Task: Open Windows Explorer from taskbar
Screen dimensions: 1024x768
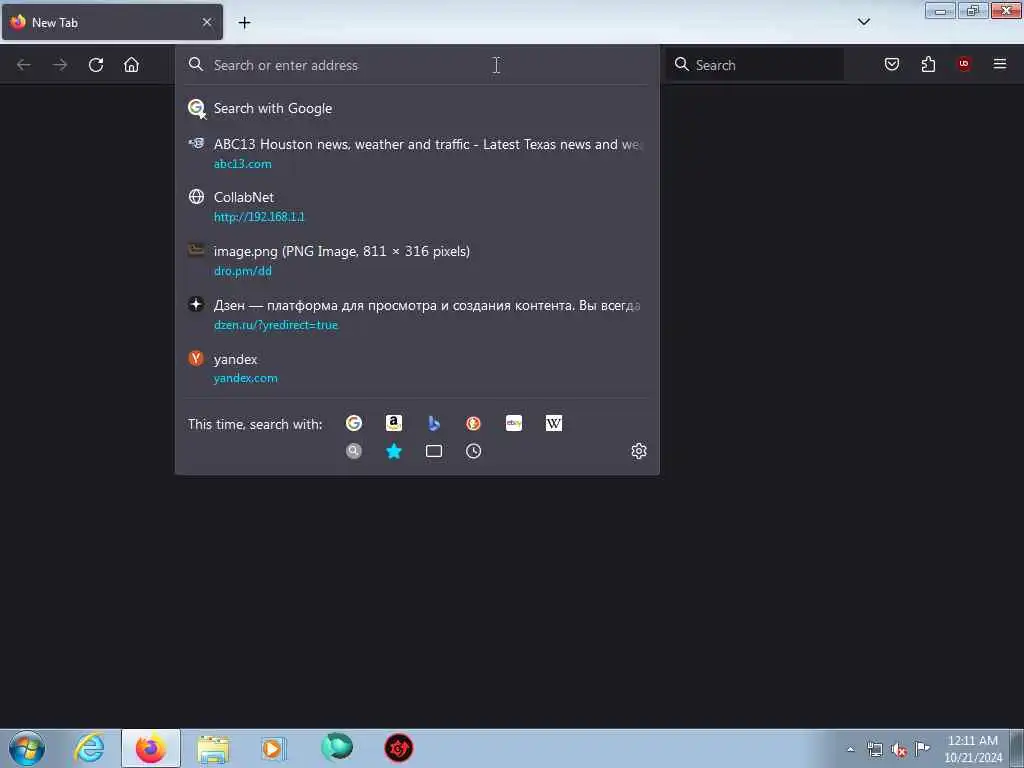Action: [x=213, y=748]
